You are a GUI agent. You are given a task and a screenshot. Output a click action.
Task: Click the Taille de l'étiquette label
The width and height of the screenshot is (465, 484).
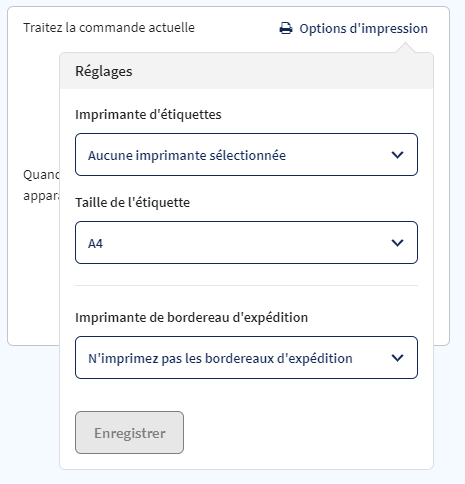[133, 203]
